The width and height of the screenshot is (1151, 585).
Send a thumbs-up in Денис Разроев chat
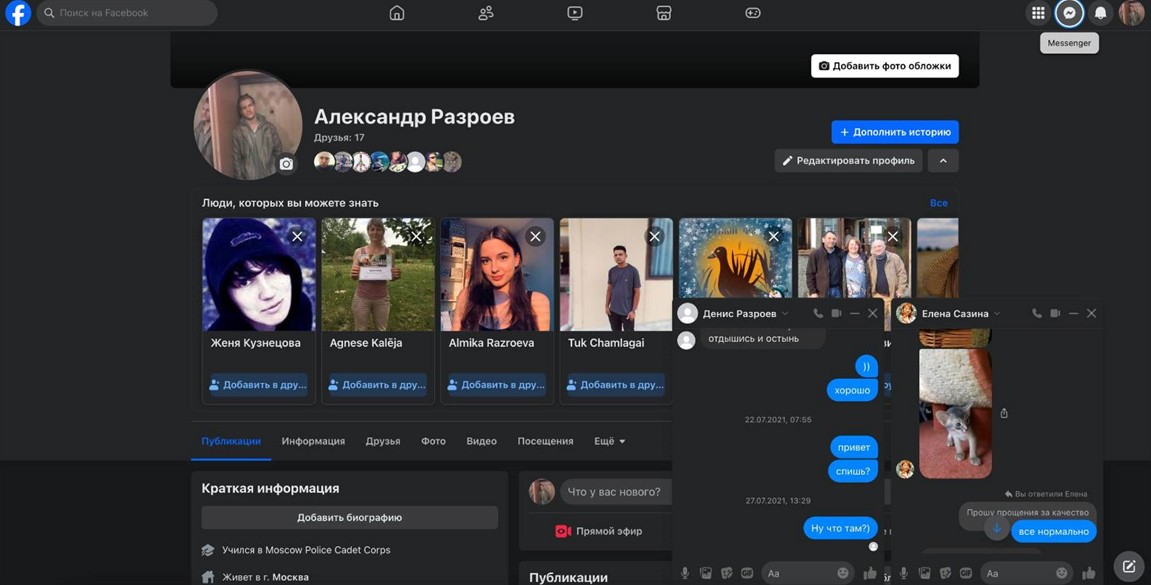click(x=870, y=573)
